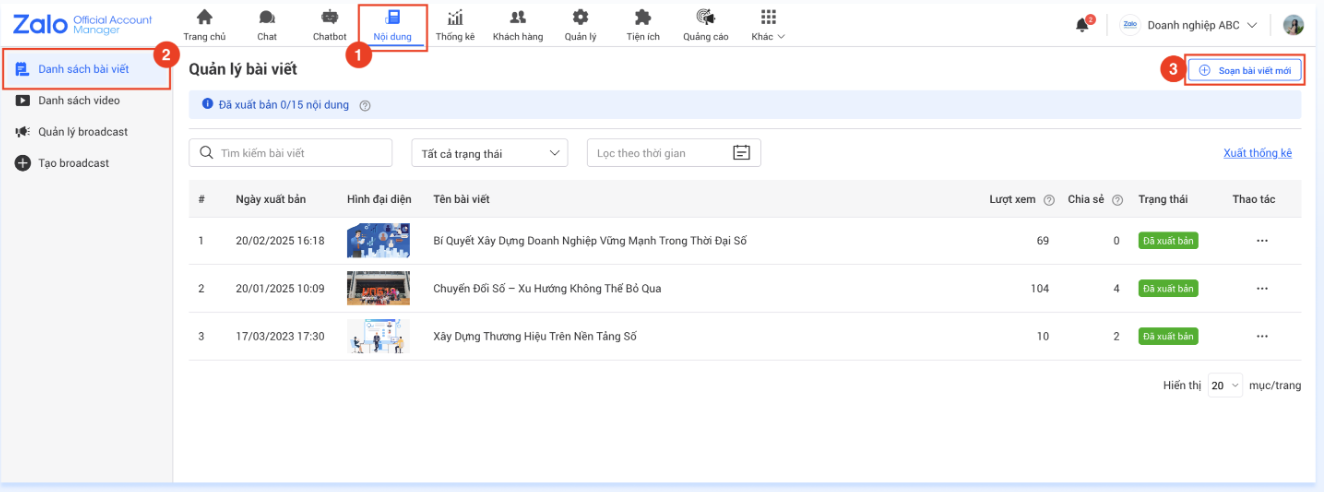Select Tạo broadcast in sidebar
The image size is (1324, 492).
(x=62, y=162)
